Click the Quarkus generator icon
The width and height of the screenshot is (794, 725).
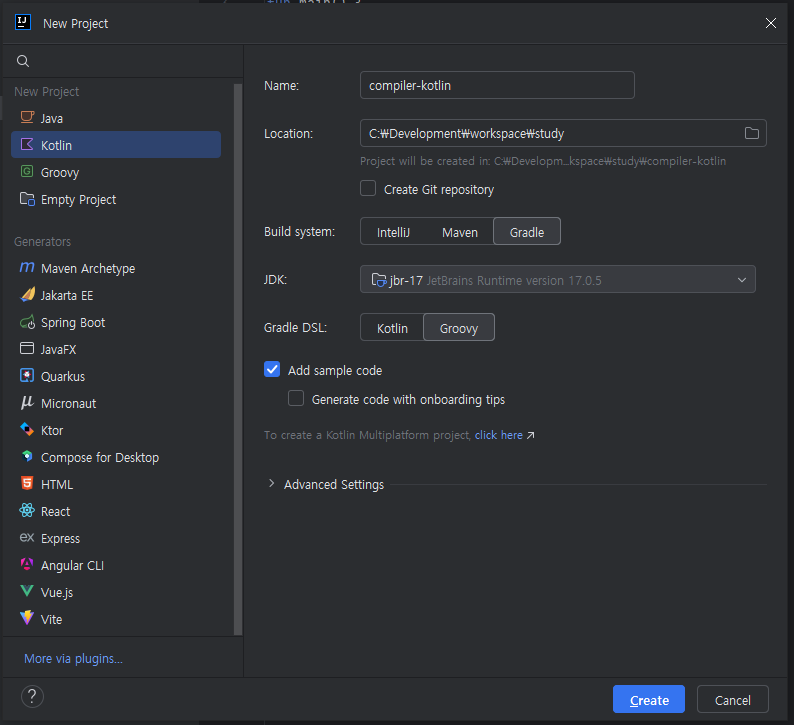pos(27,376)
